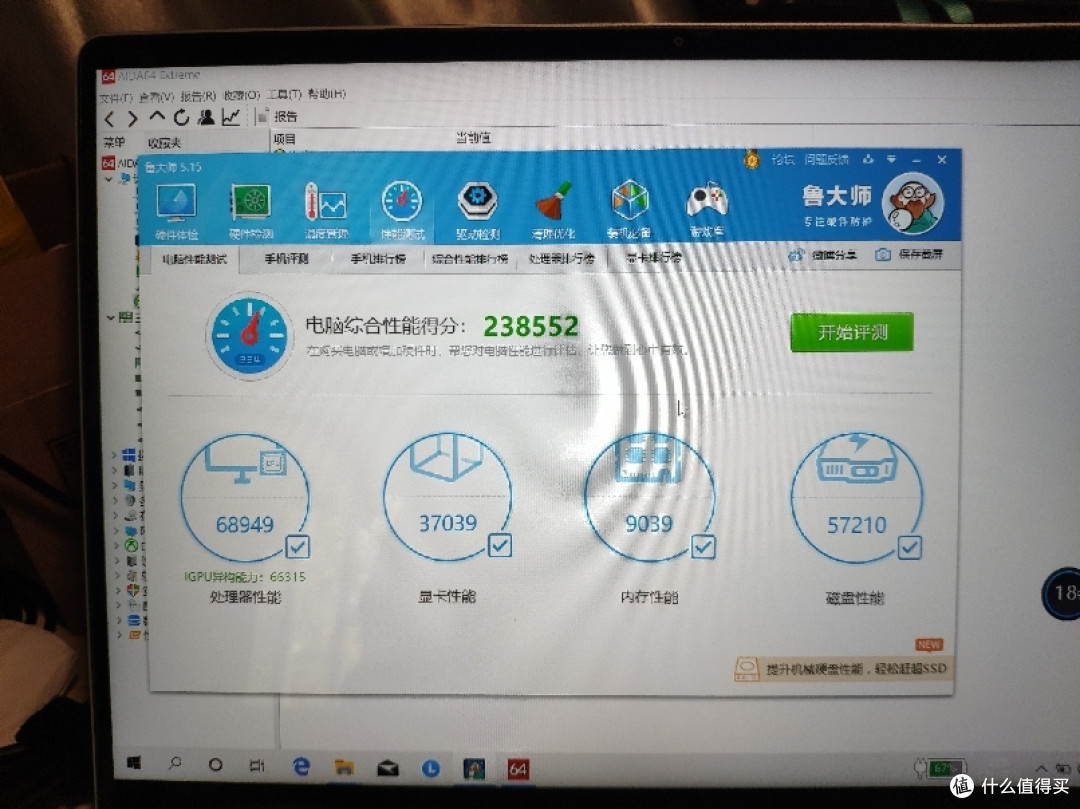Image resolution: width=1080 pixels, height=809 pixels.
Task: Open the 清理优化 broom cleanup section
Action: tap(553, 211)
